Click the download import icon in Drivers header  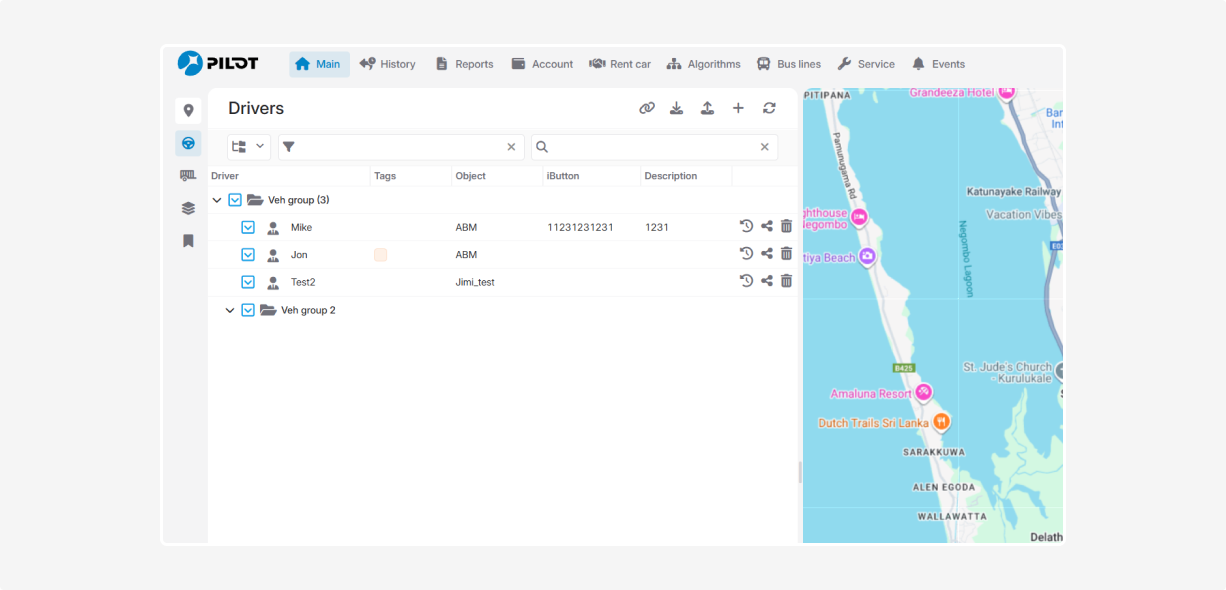pos(677,108)
